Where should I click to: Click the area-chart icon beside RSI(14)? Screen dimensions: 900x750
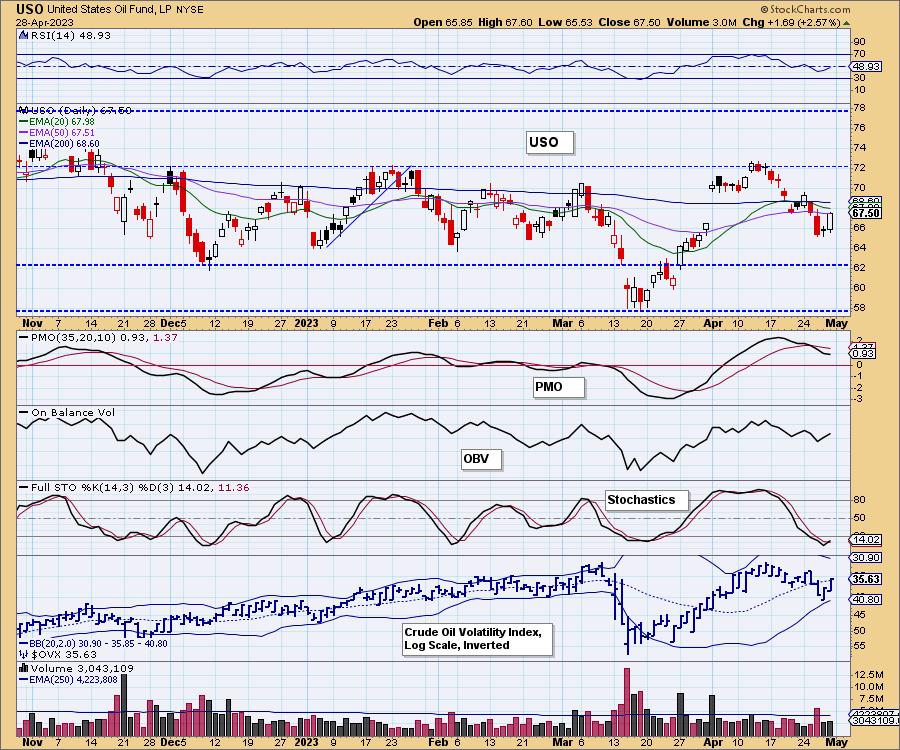tap(23, 35)
